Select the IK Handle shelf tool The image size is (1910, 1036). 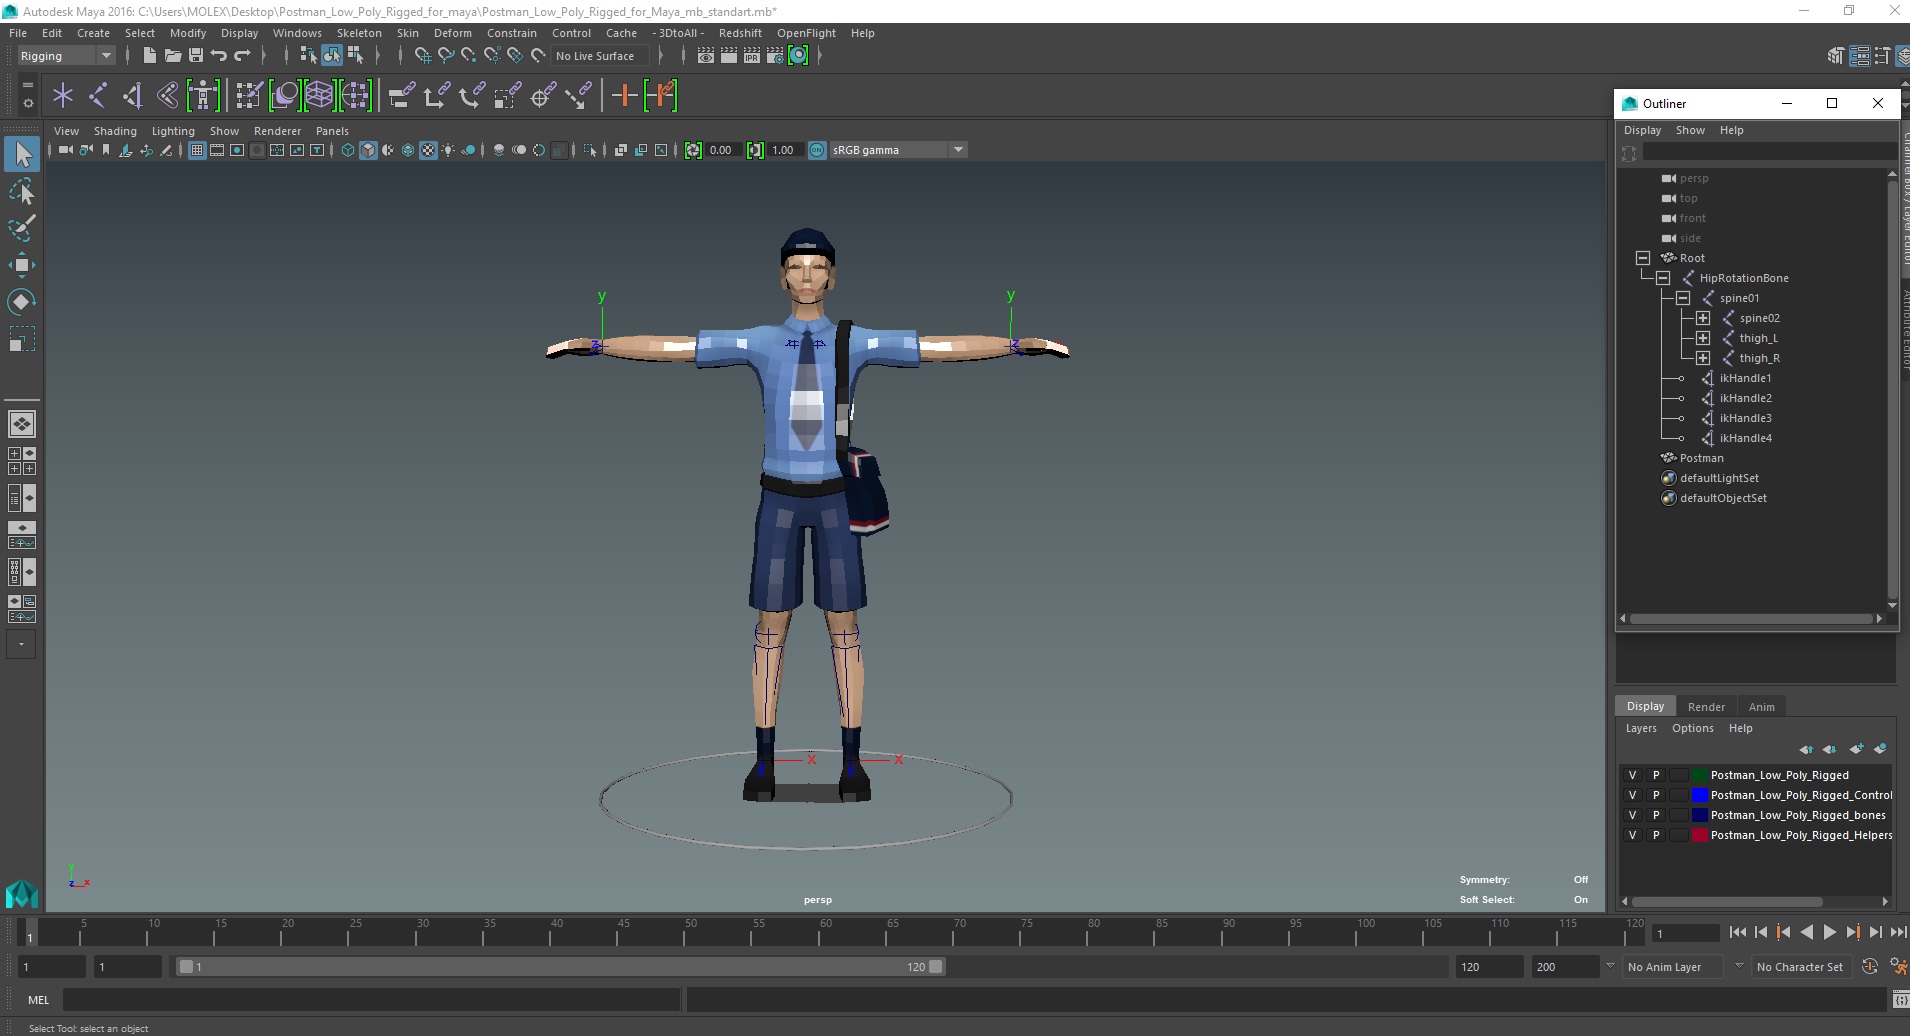point(132,96)
